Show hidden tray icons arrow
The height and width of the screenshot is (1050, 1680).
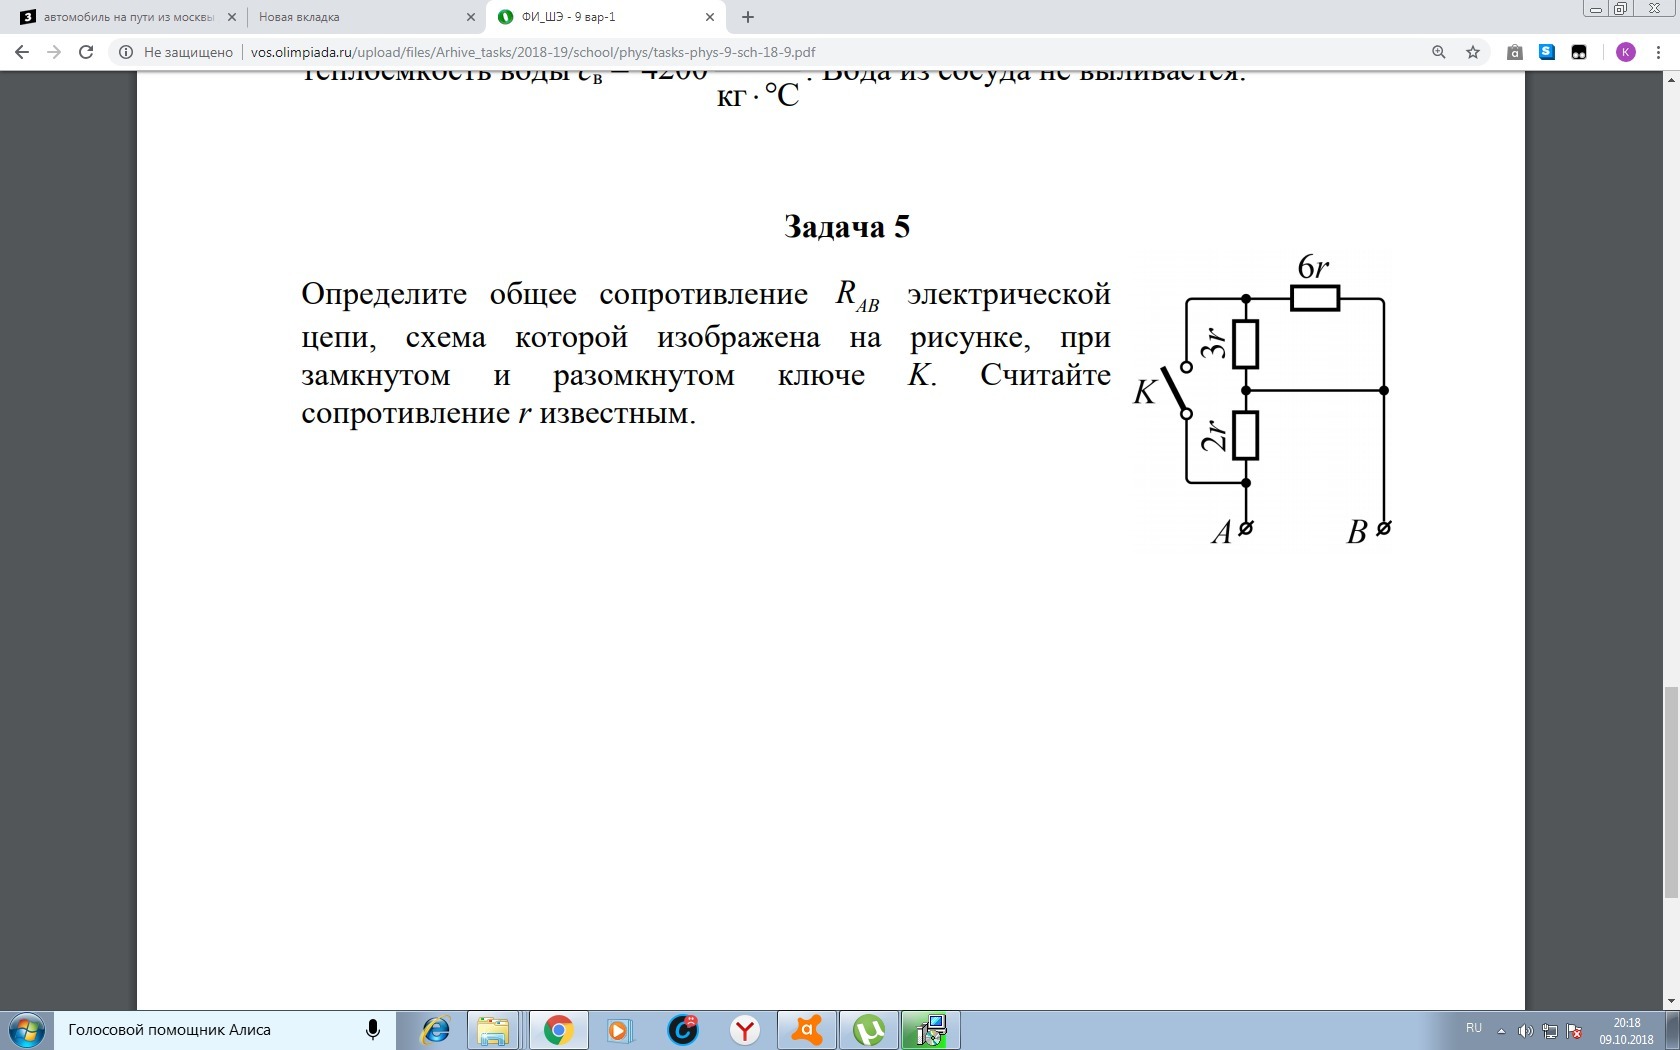point(1501,1031)
